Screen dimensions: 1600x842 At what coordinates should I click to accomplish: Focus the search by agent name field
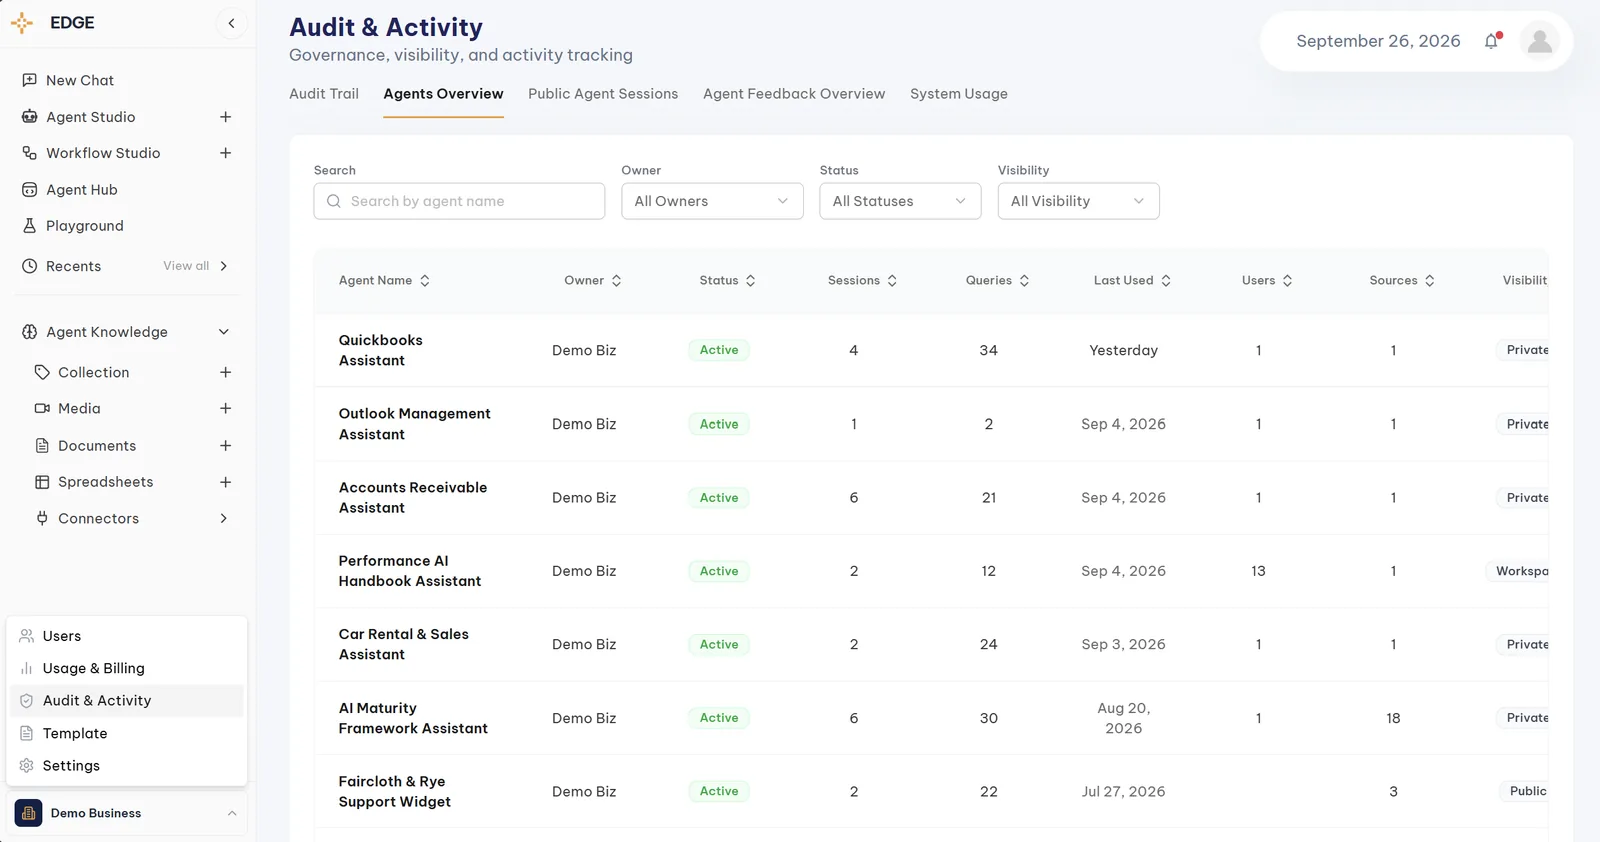[459, 201]
